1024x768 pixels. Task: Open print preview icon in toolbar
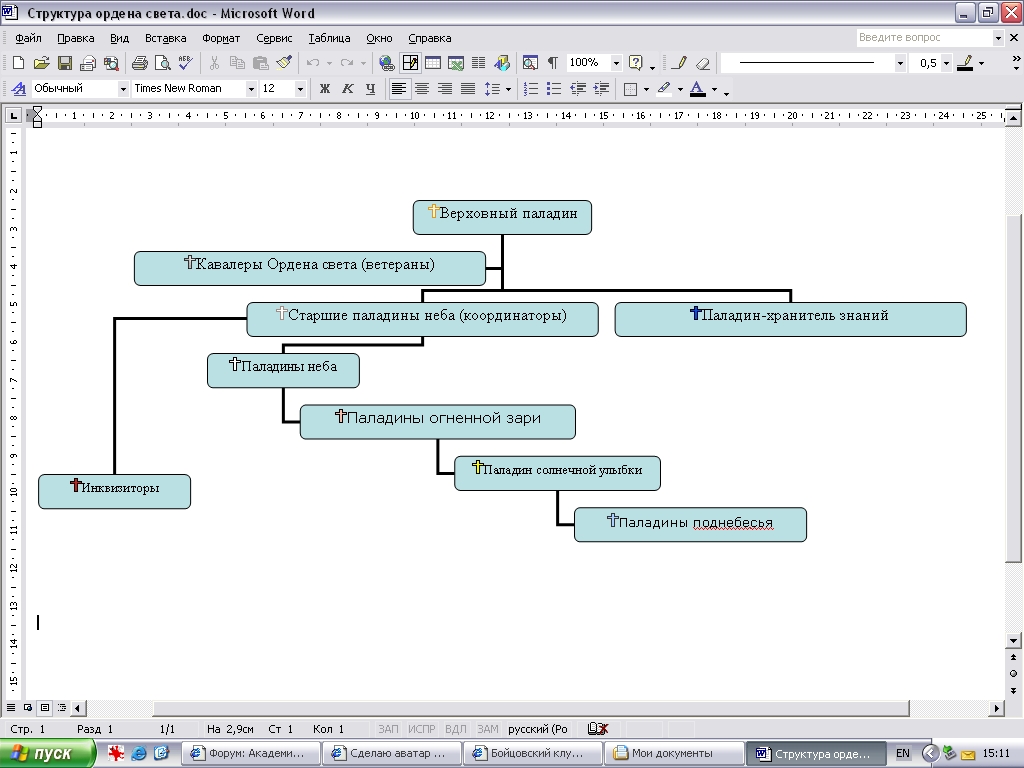pyautogui.click(x=162, y=63)
